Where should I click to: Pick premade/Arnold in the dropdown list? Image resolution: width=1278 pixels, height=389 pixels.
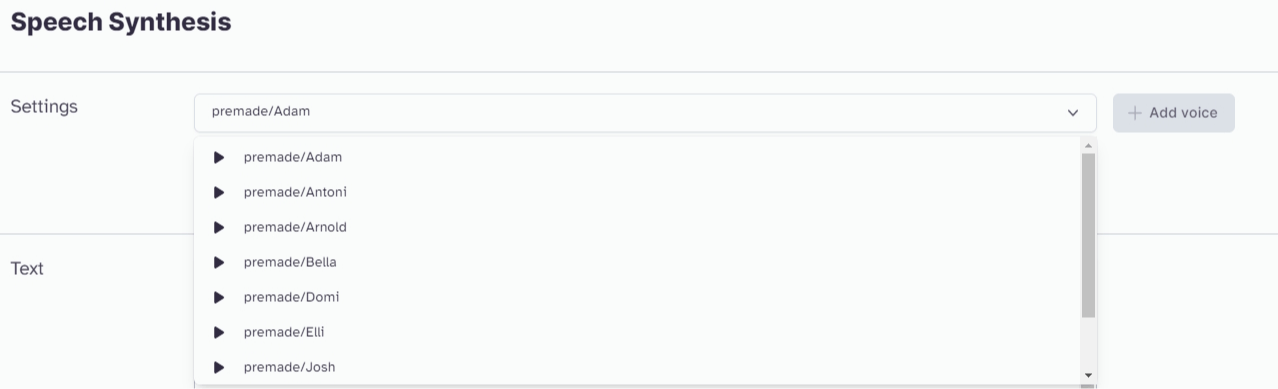[638, 227]
